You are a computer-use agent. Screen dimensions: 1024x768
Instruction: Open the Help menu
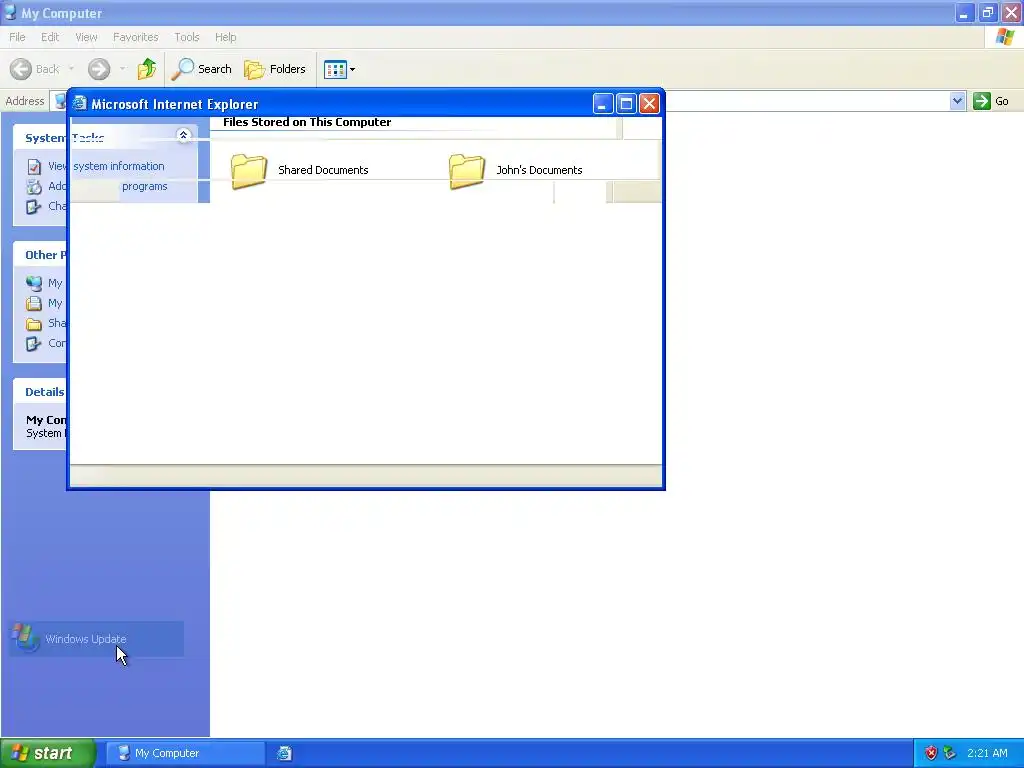click(x=225, y=37)
